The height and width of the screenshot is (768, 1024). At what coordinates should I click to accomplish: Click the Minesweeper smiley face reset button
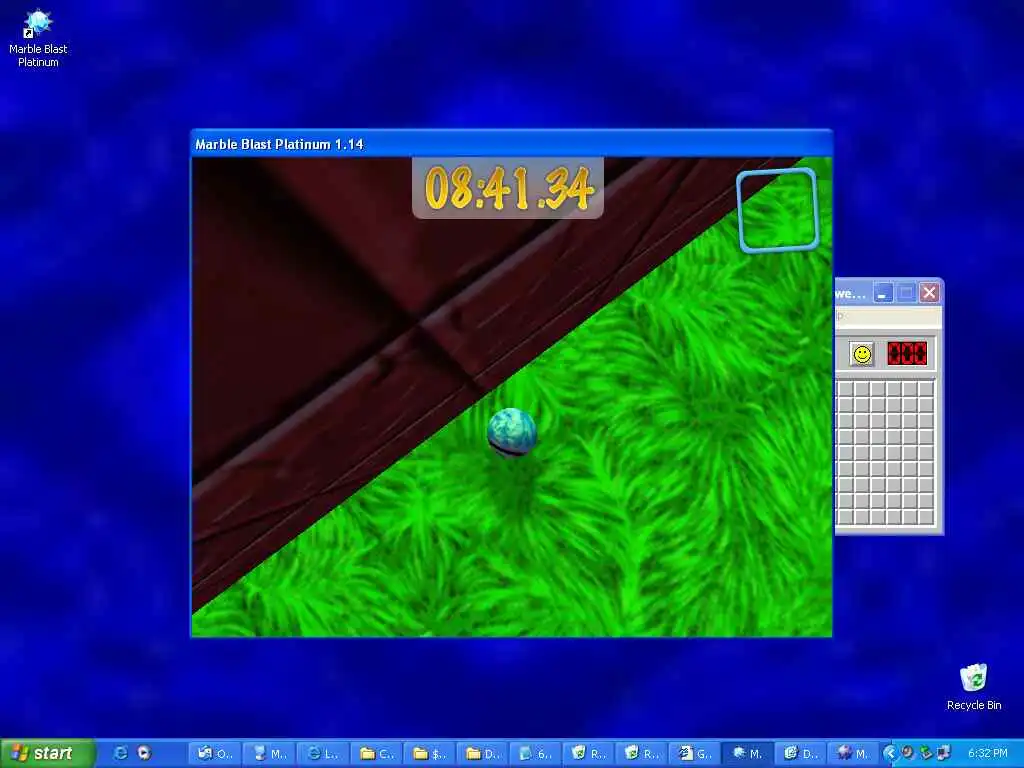(x=862, y=354)
